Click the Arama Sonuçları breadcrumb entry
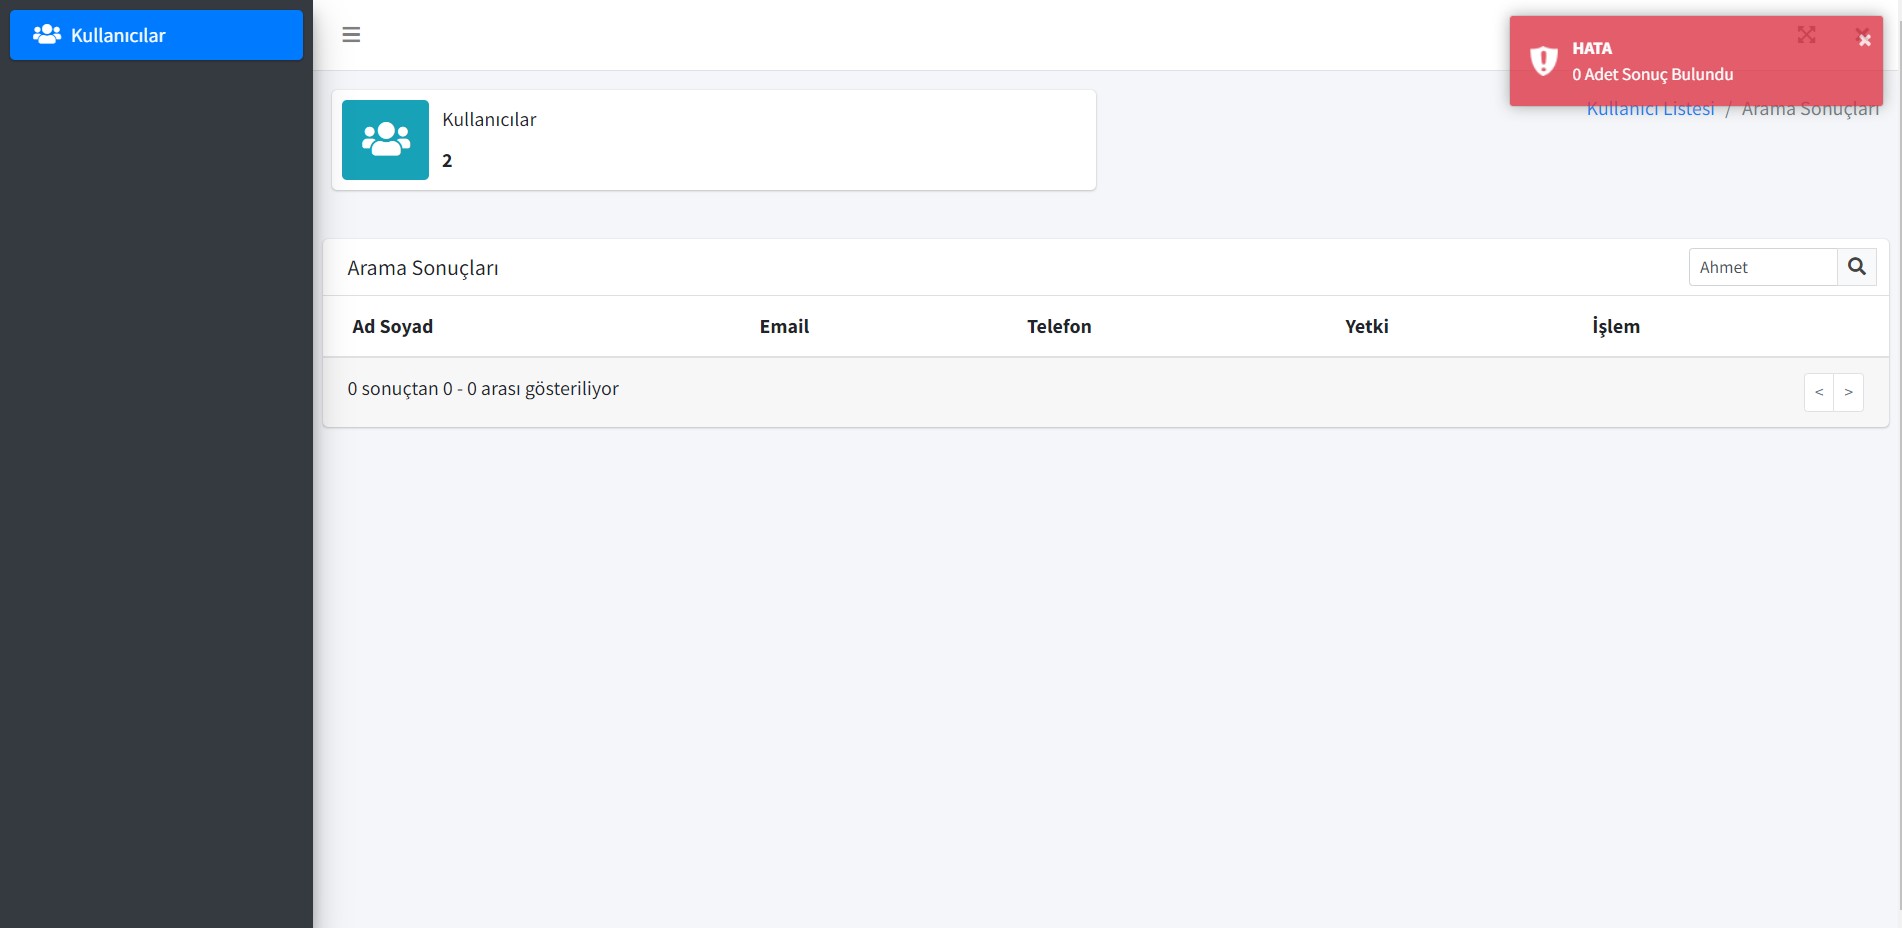Screen dimensions: 1902x928 (x=1811, y=110)
